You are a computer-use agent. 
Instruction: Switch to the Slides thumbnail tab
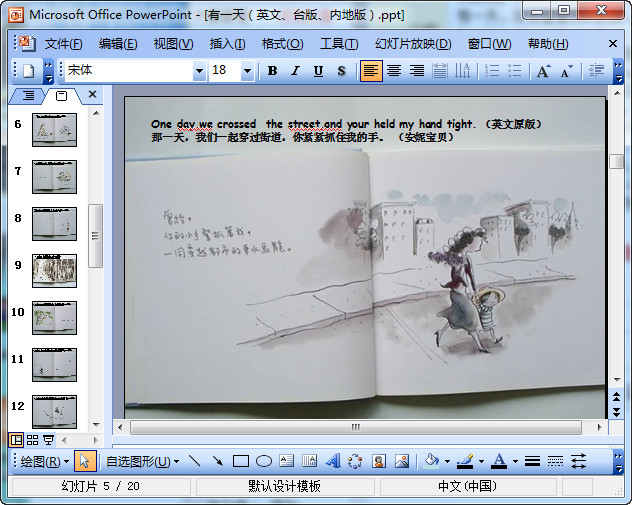(61, 96)
